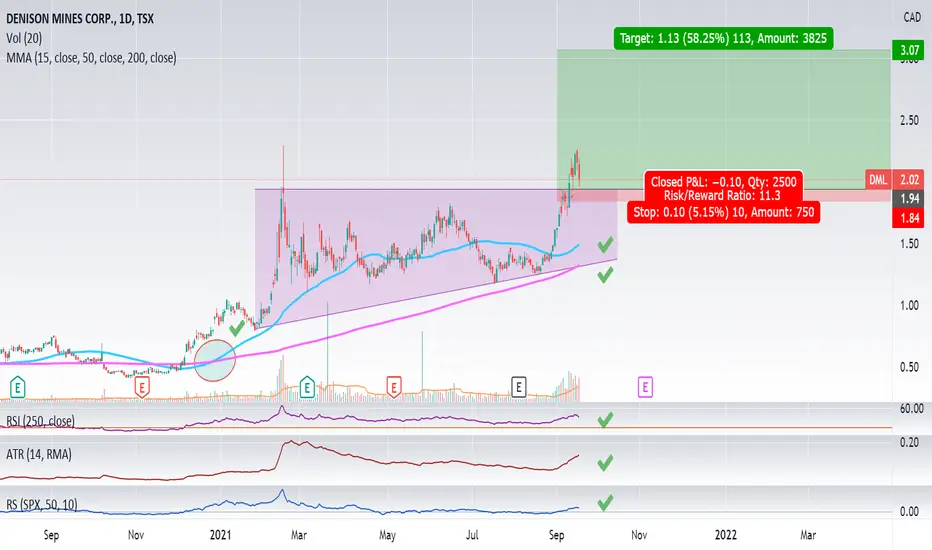Click the 2.50 price axis label
932x550 pixels.
(x=909, y=121)
